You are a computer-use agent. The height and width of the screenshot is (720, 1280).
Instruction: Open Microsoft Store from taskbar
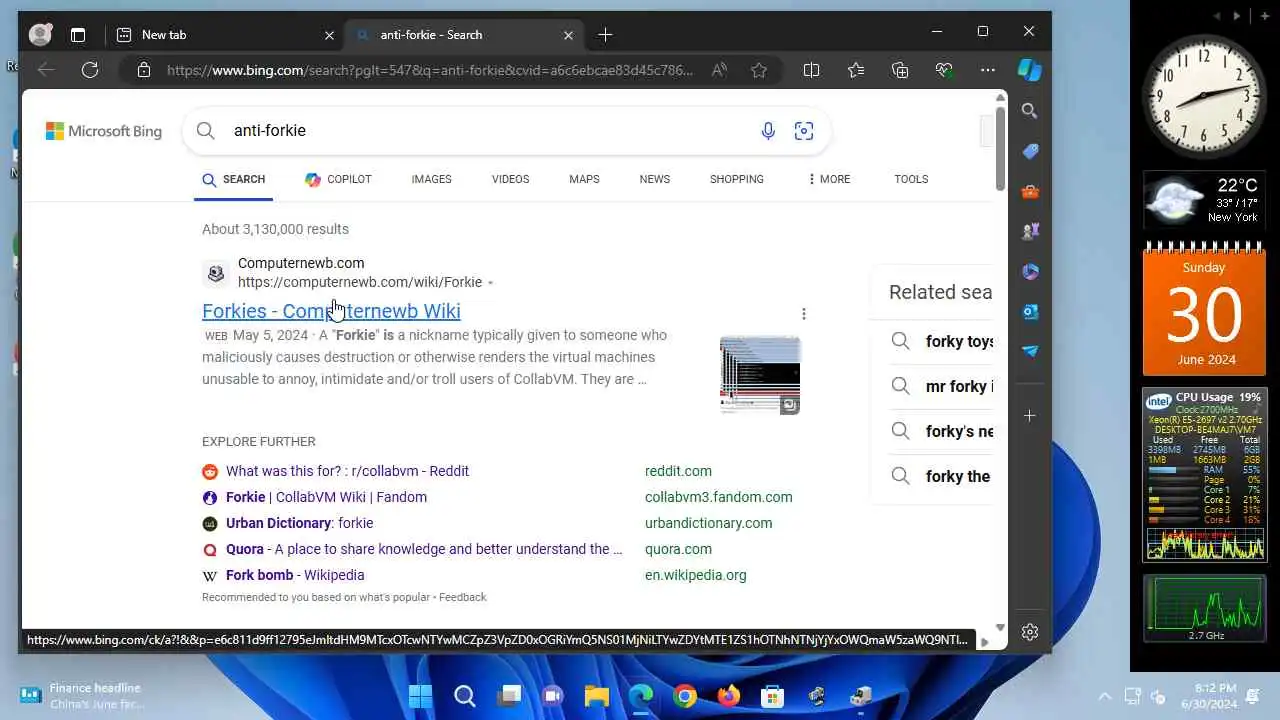[772, 696]
